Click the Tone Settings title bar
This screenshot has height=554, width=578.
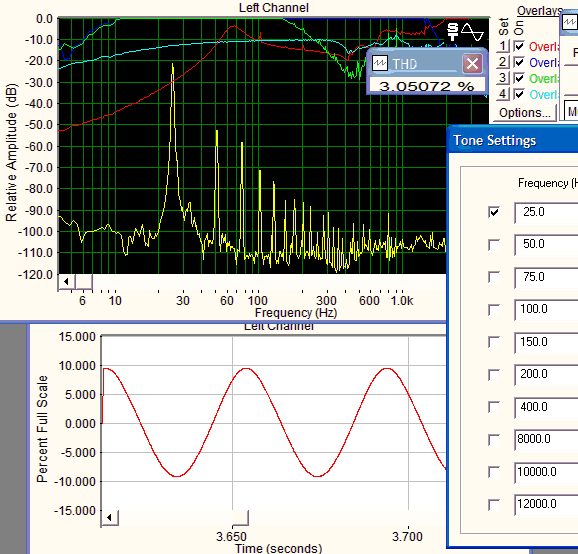(513, 140)
